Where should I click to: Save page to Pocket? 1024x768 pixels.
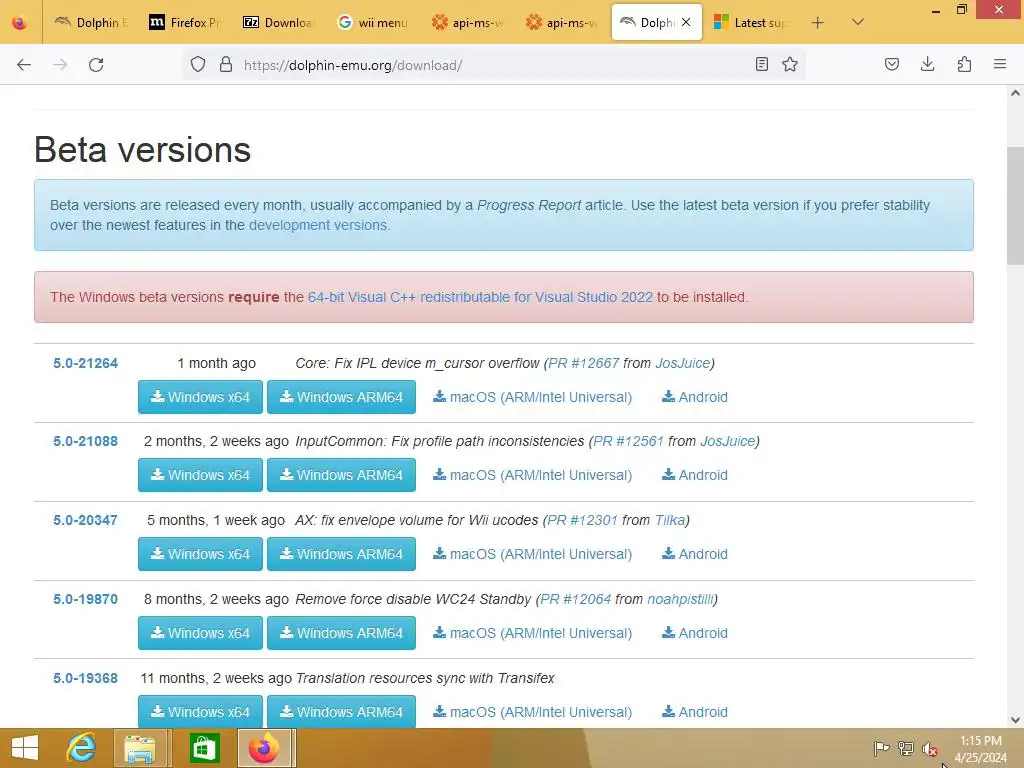pos(892,64)
